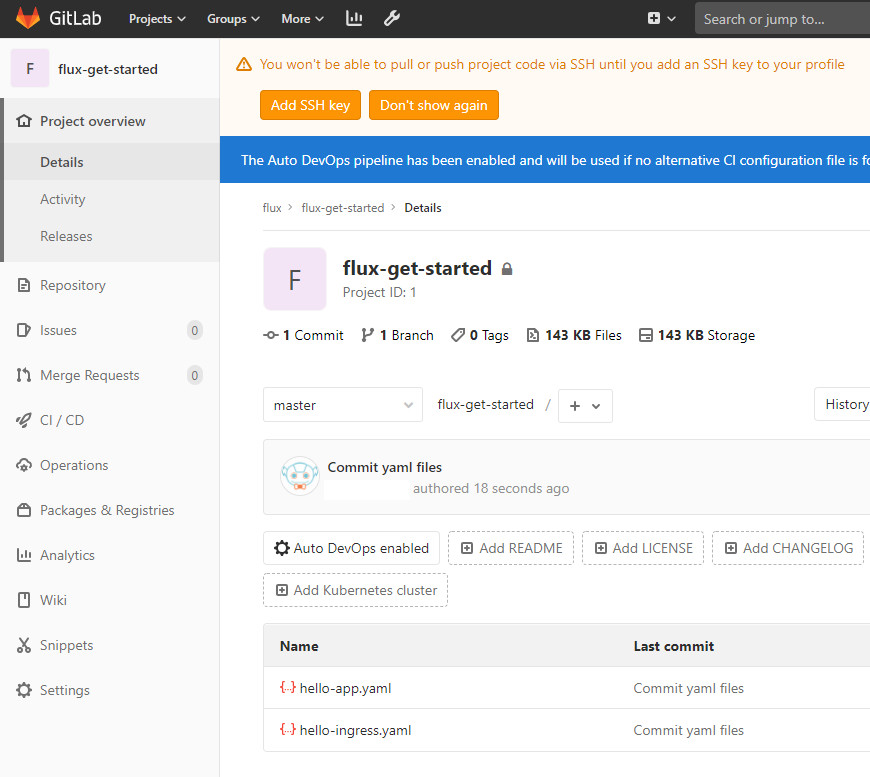Click the History button

pyautogui.click(x=843, y=404)
